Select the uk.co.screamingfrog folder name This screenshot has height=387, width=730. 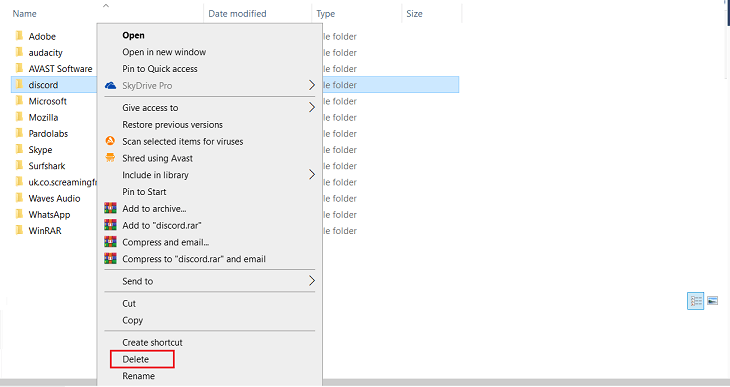click(x=62, y=183)
